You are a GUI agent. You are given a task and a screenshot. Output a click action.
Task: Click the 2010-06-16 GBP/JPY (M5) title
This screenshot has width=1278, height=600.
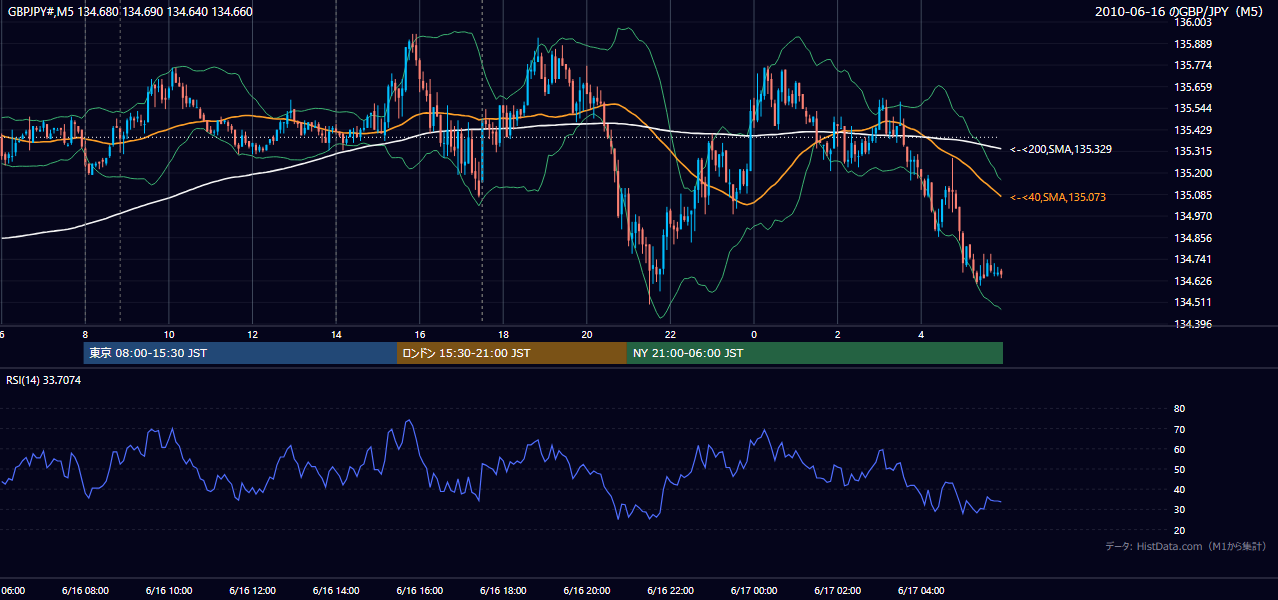pos(1181,12)
